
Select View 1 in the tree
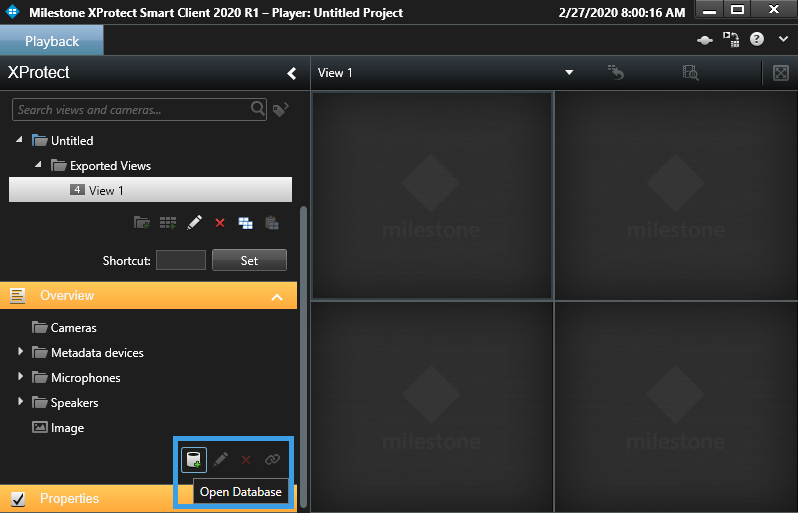pyautogui.click(x=151, y=190)
